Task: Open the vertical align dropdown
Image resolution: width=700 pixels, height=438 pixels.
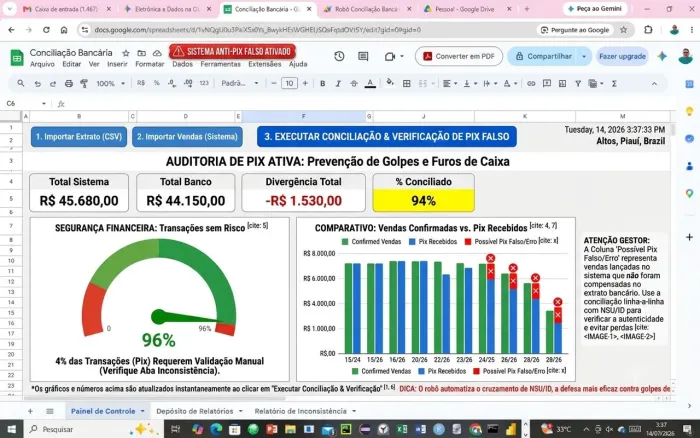Action: click(470, 83)
